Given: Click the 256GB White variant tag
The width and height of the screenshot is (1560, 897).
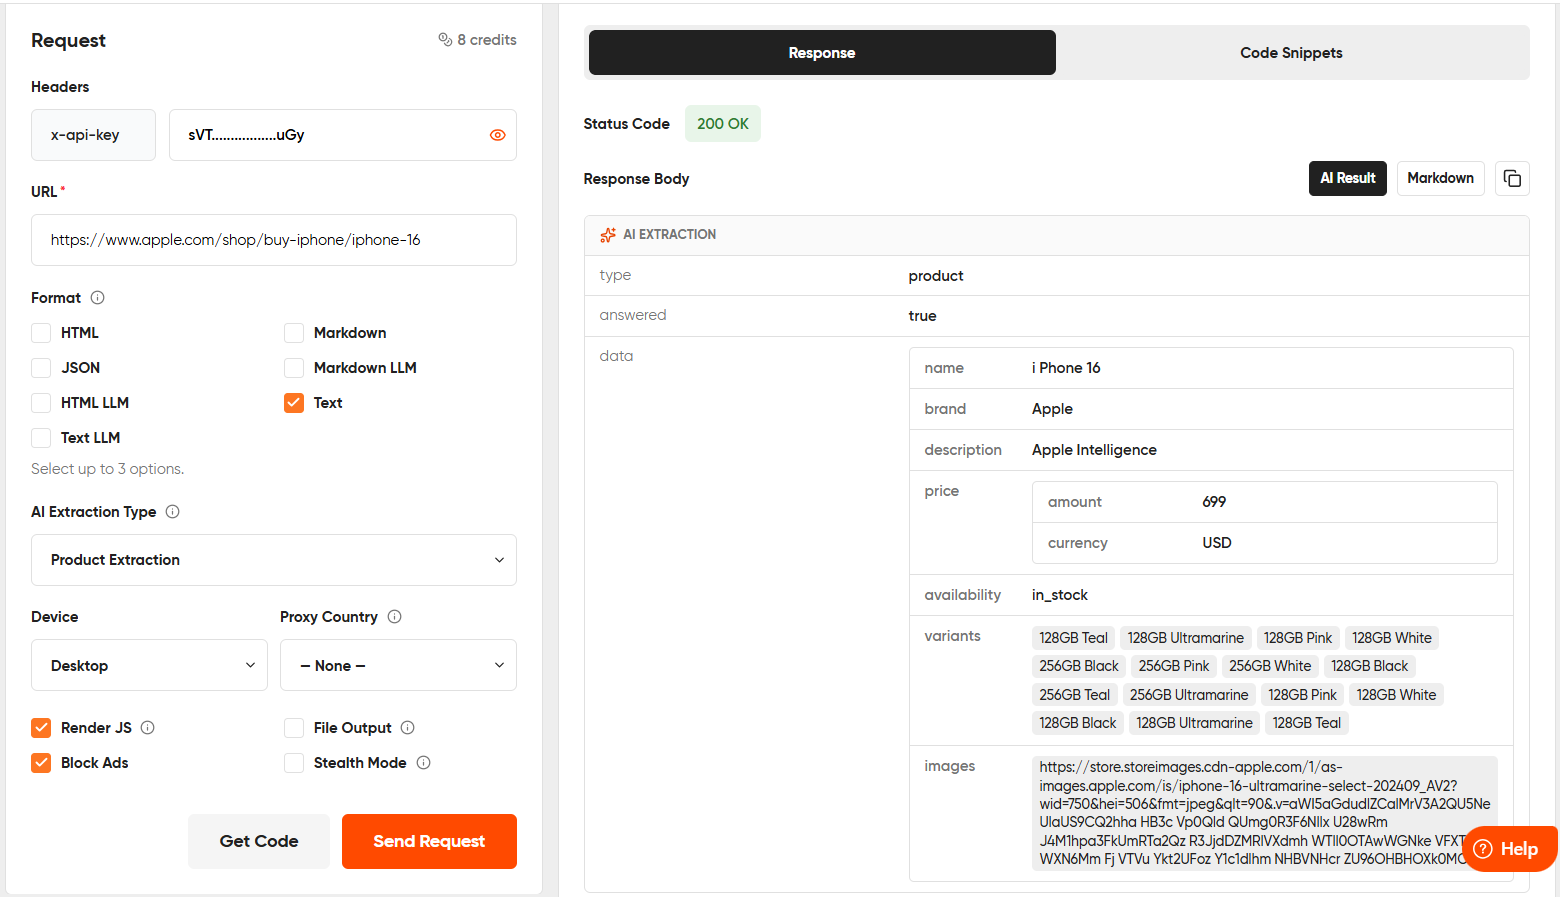Looking at the screenshot, I should [1270, 666].
